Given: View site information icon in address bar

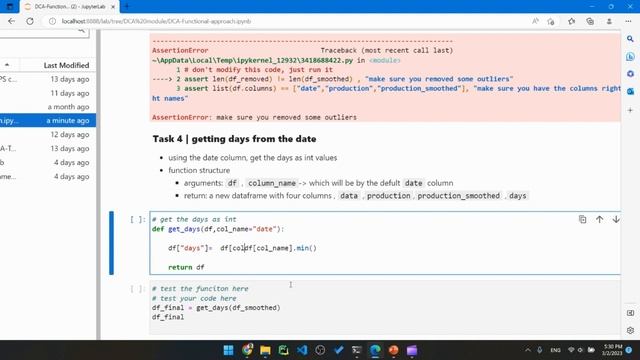Looking at the screenshot, I should 52,21.
